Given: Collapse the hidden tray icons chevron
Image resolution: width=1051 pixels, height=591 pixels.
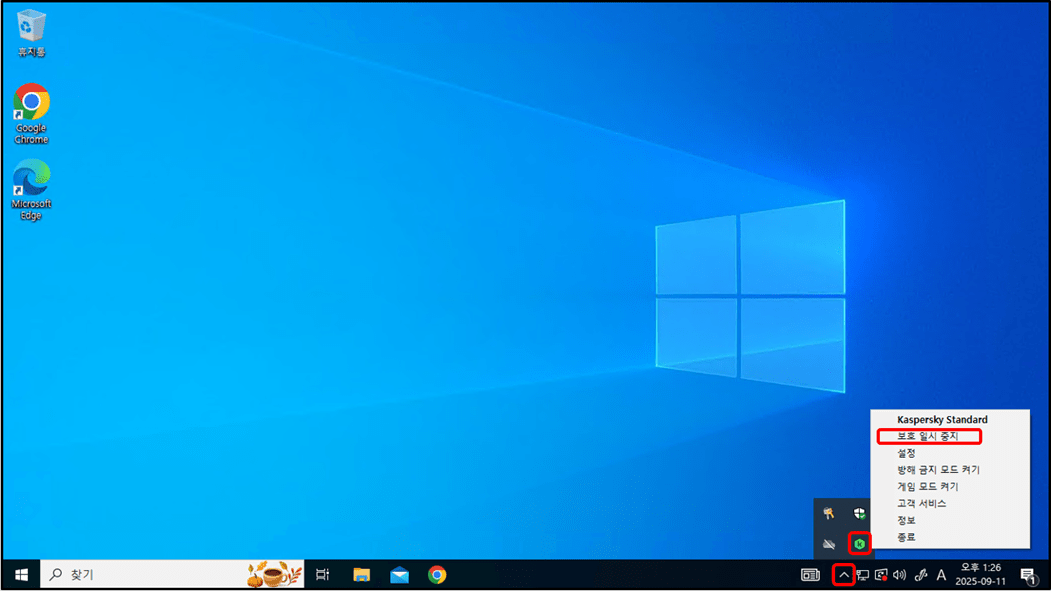Looking at the screenshot, I should [844, 575].
